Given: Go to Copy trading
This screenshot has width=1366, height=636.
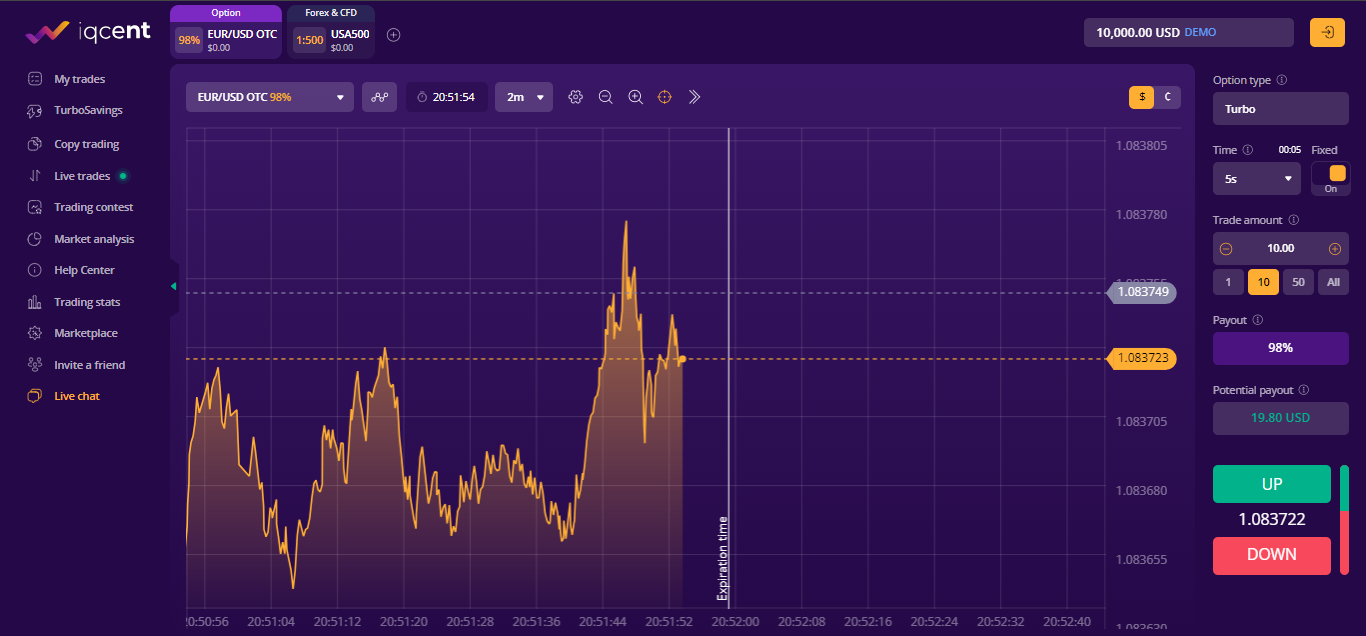Looking at the screenshot, I should click(86, 144).
